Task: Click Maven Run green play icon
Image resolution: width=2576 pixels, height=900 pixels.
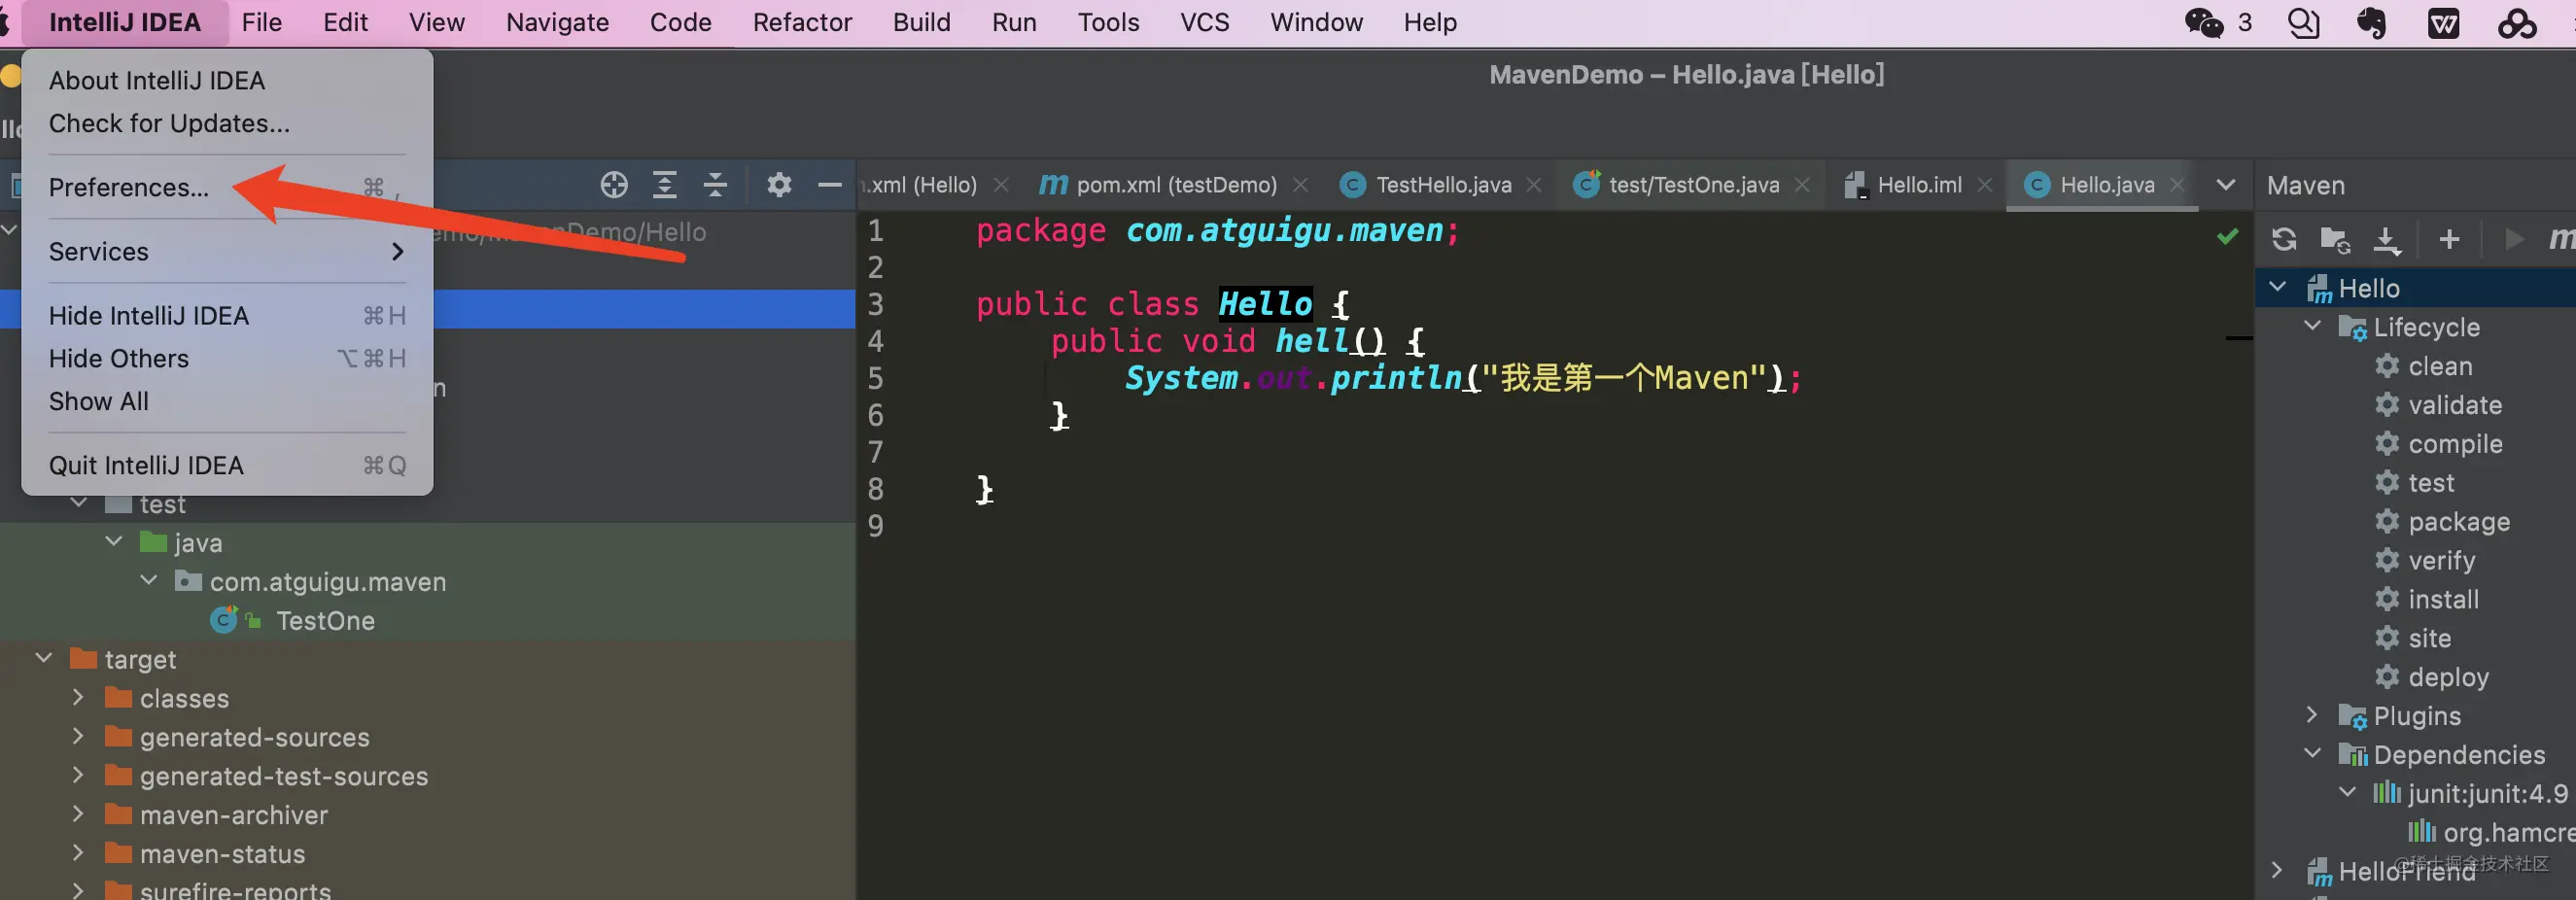Action: point(2513,239)
